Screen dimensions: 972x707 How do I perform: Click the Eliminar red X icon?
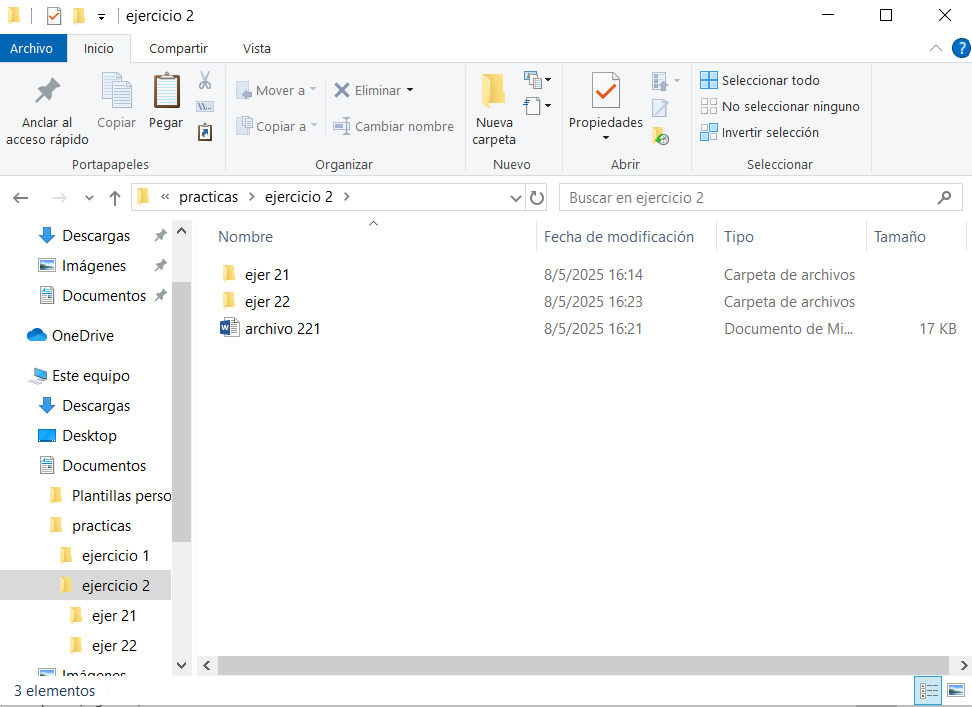coord(342,90)
